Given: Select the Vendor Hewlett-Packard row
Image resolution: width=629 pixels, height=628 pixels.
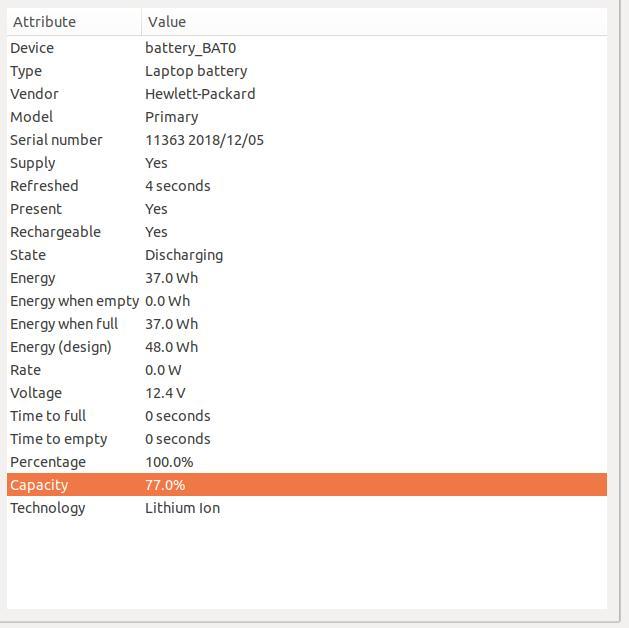Looking at the screenshot, I should (x=307, y=94).
